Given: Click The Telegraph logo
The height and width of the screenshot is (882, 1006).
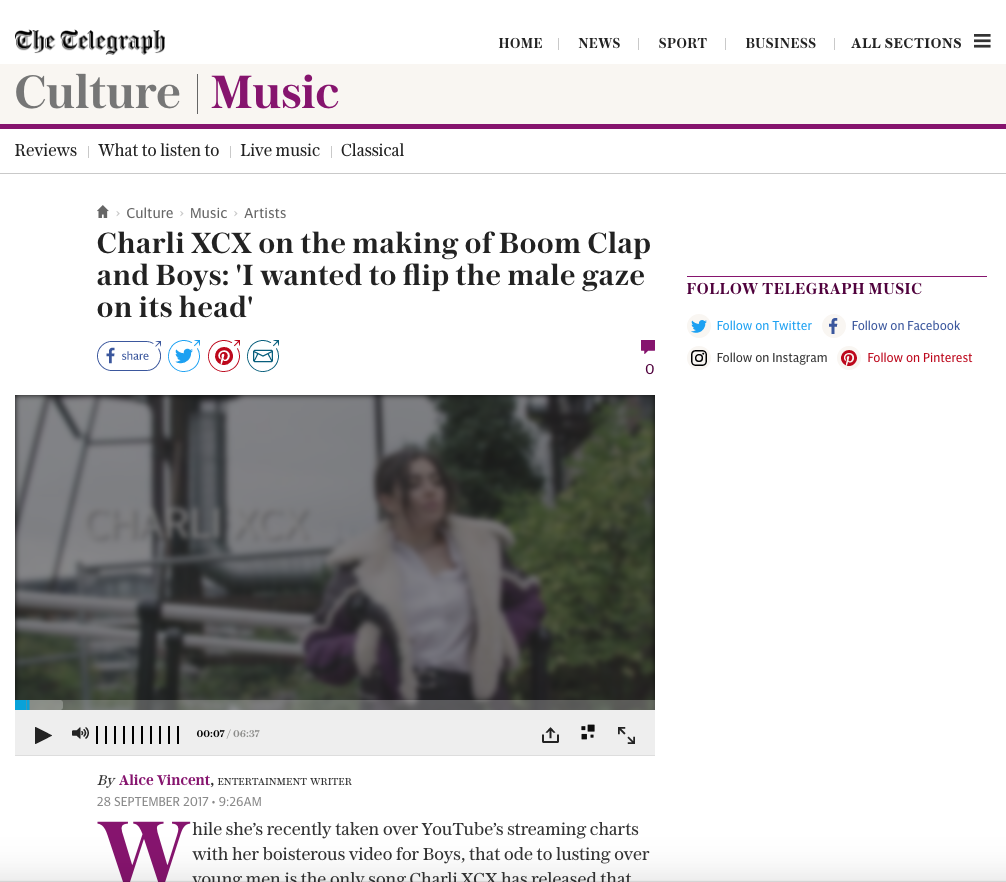Looking at the screenshot, I should click(x=90, y=41).
